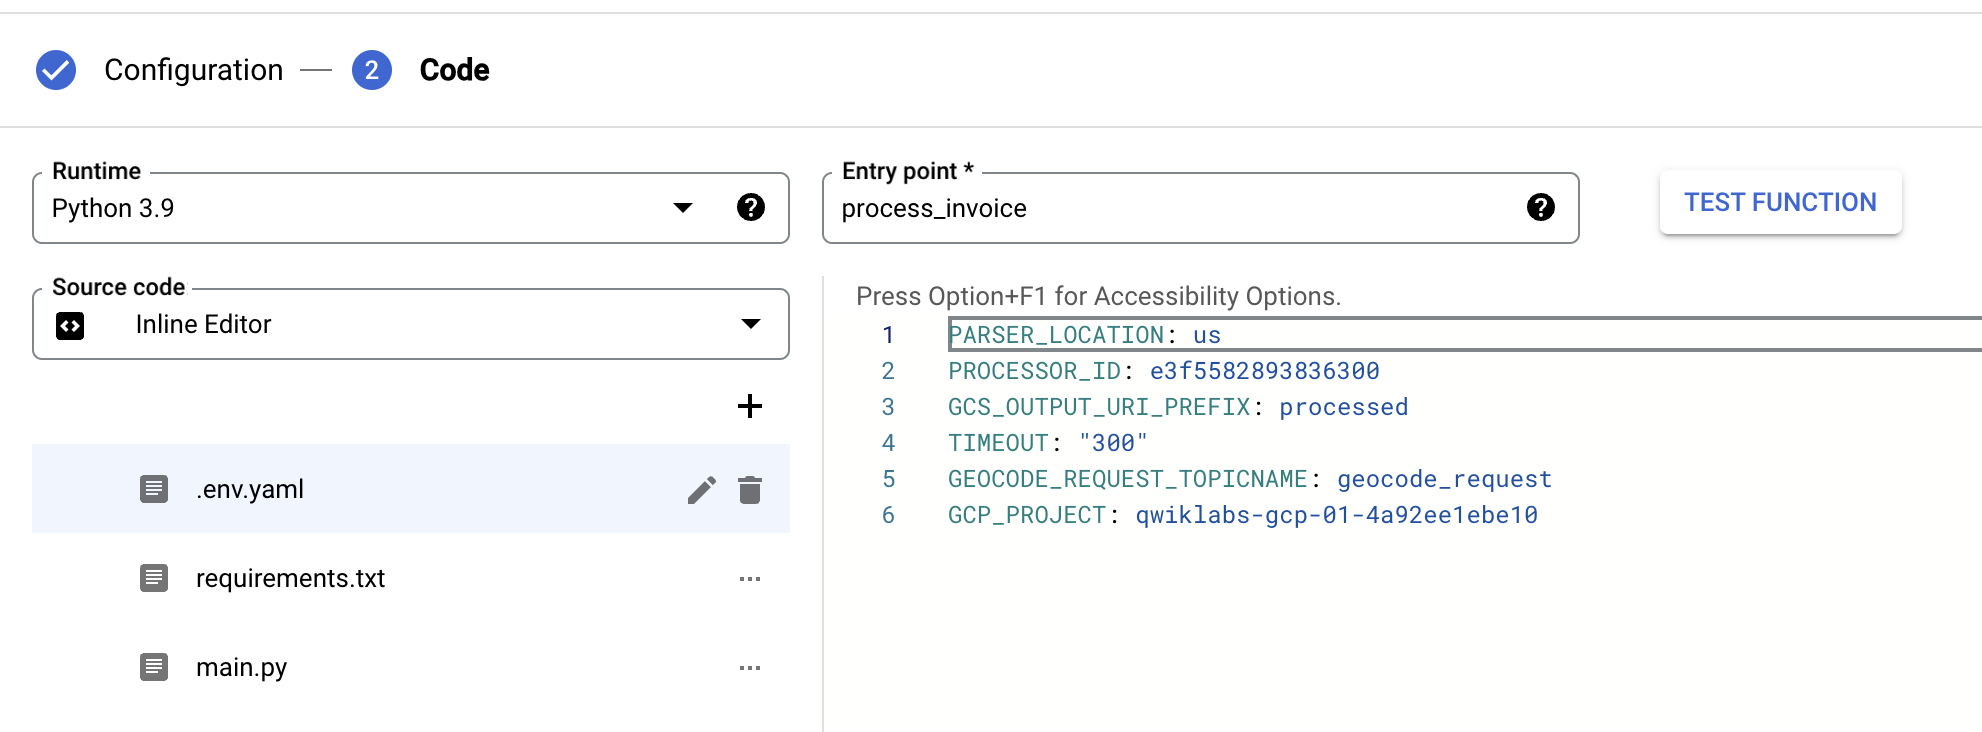Click the Inline Editor code icon
Image resolution: width=1982 pixels, height=732 pixels.
pos(70,325)
